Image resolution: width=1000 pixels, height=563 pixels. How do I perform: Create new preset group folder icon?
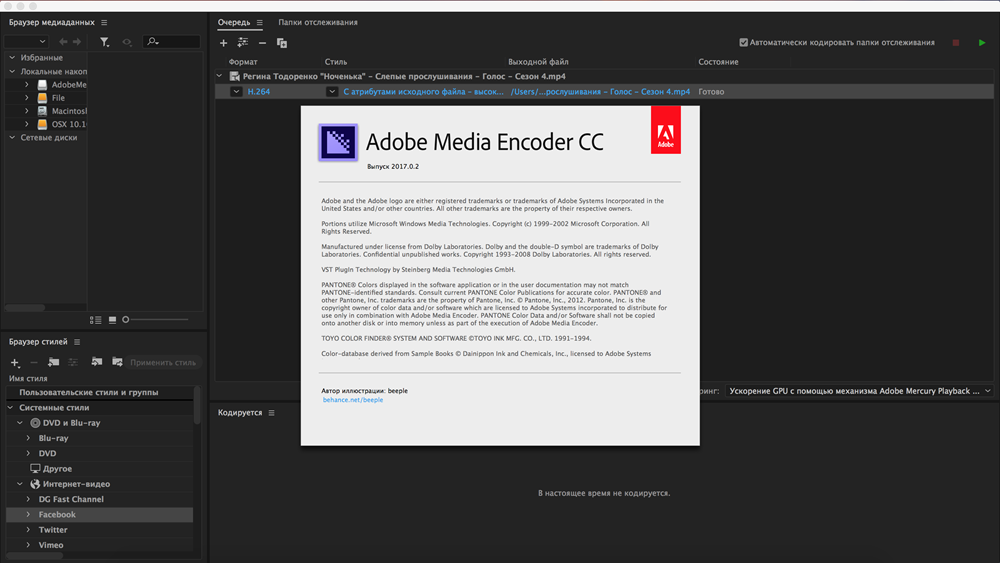coord(54,362)
